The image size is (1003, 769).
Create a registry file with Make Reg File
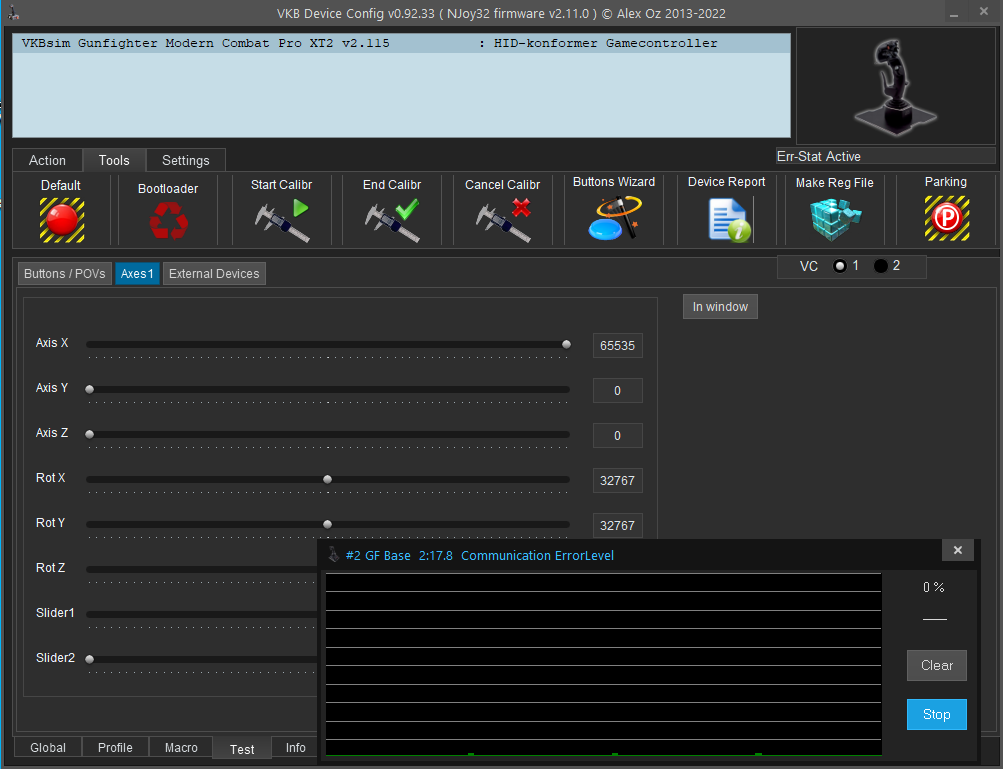(835, 219)
